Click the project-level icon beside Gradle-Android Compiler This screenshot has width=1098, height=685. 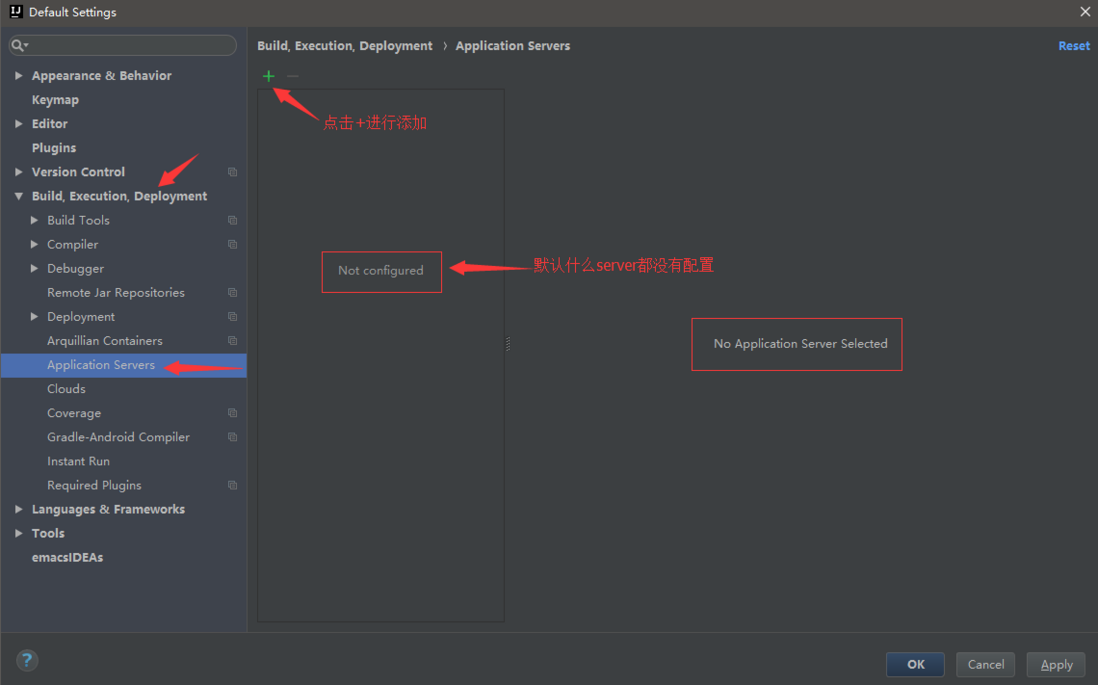[x=232, y=437]
